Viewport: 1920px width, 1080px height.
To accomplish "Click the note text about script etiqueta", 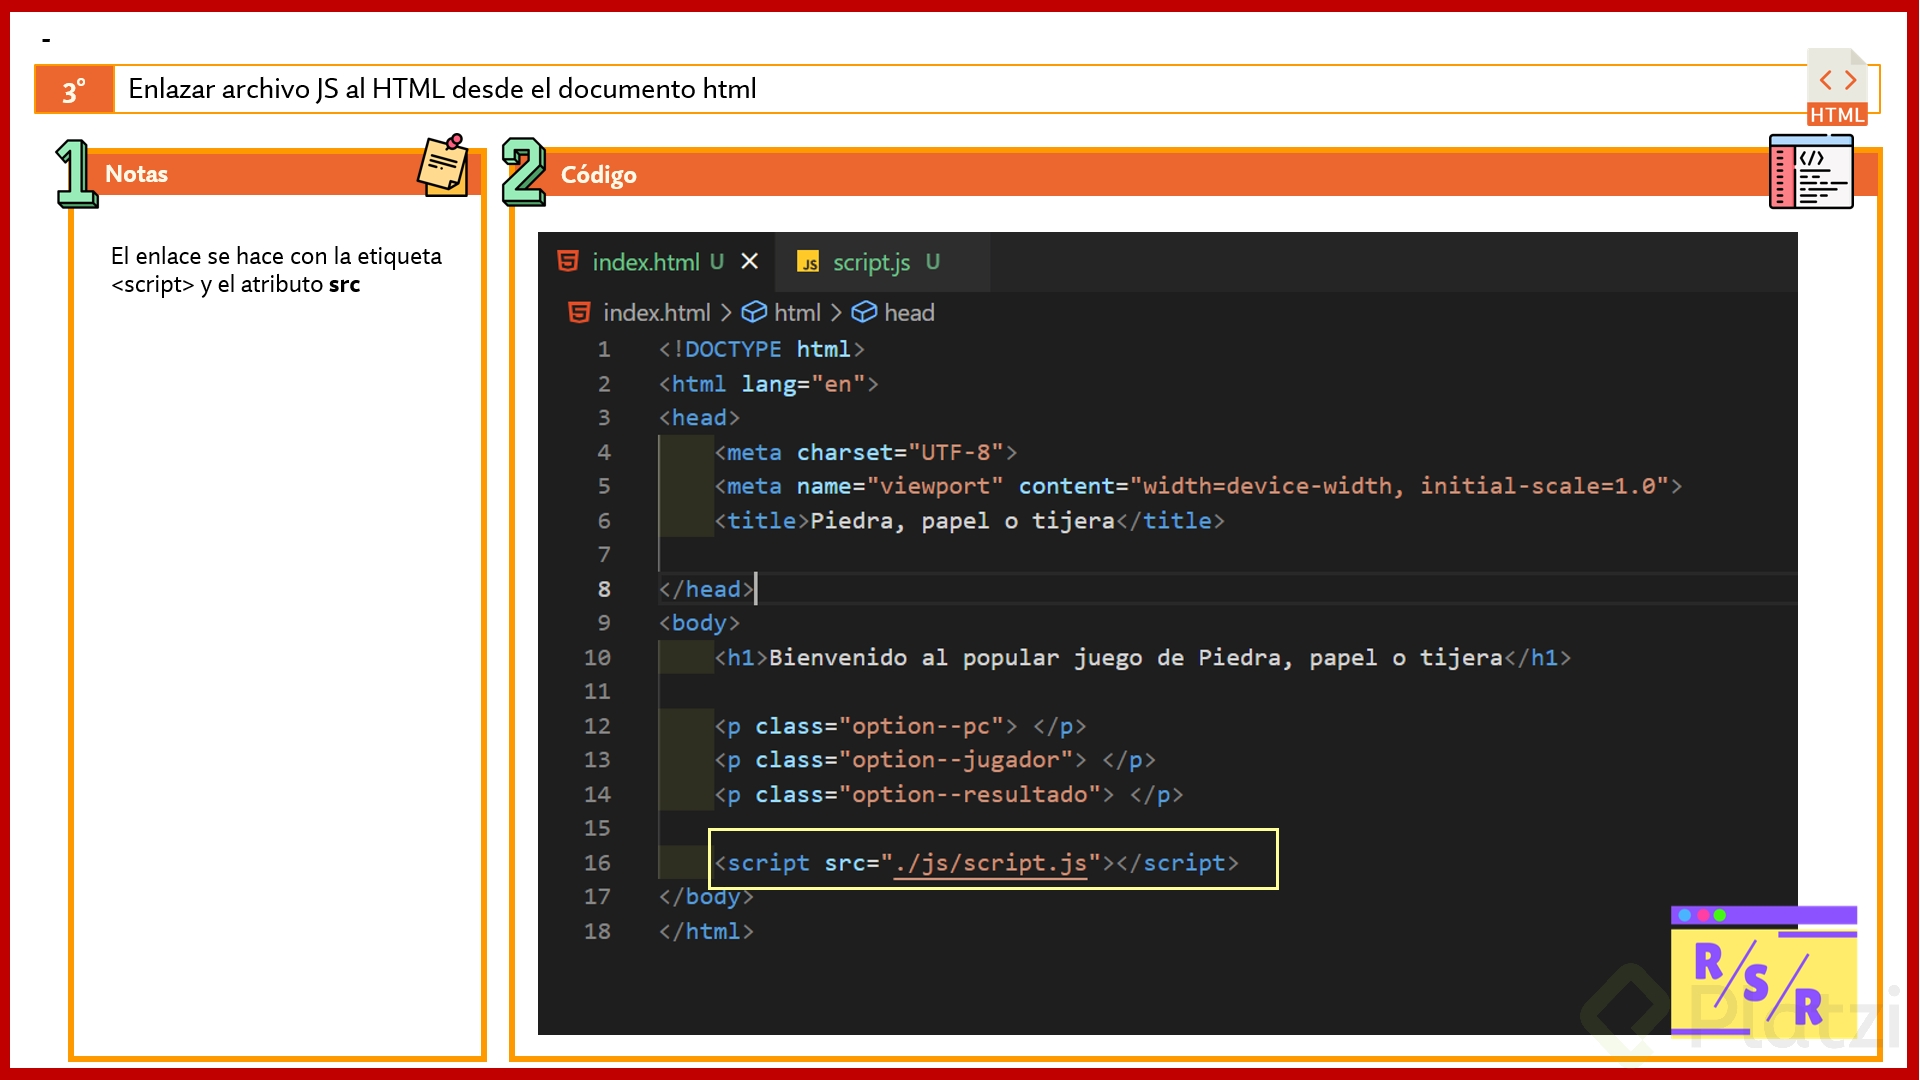I will click(x=276, y=270).
